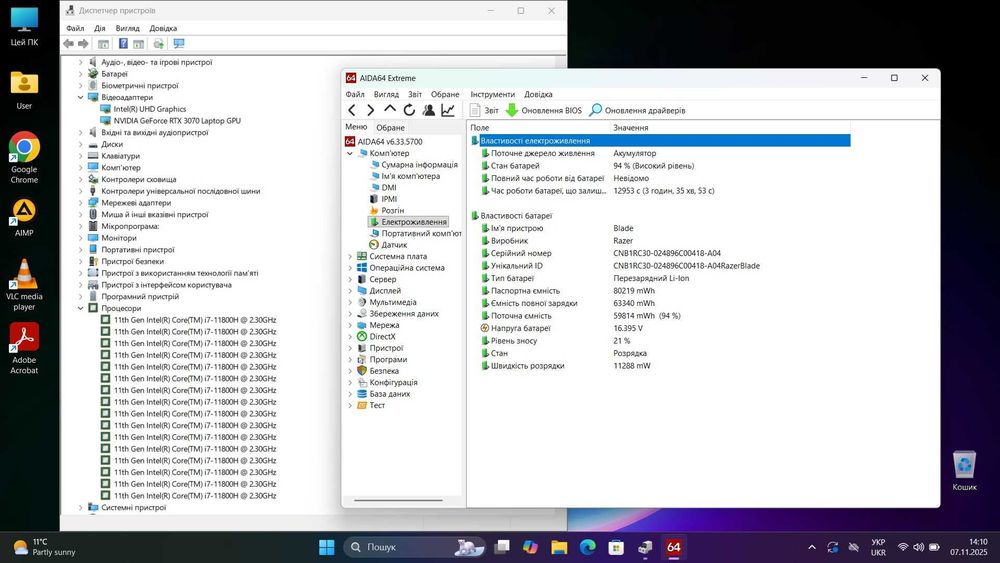Expand the Дисплей node
1000x563 pixels.
point(349,291)
